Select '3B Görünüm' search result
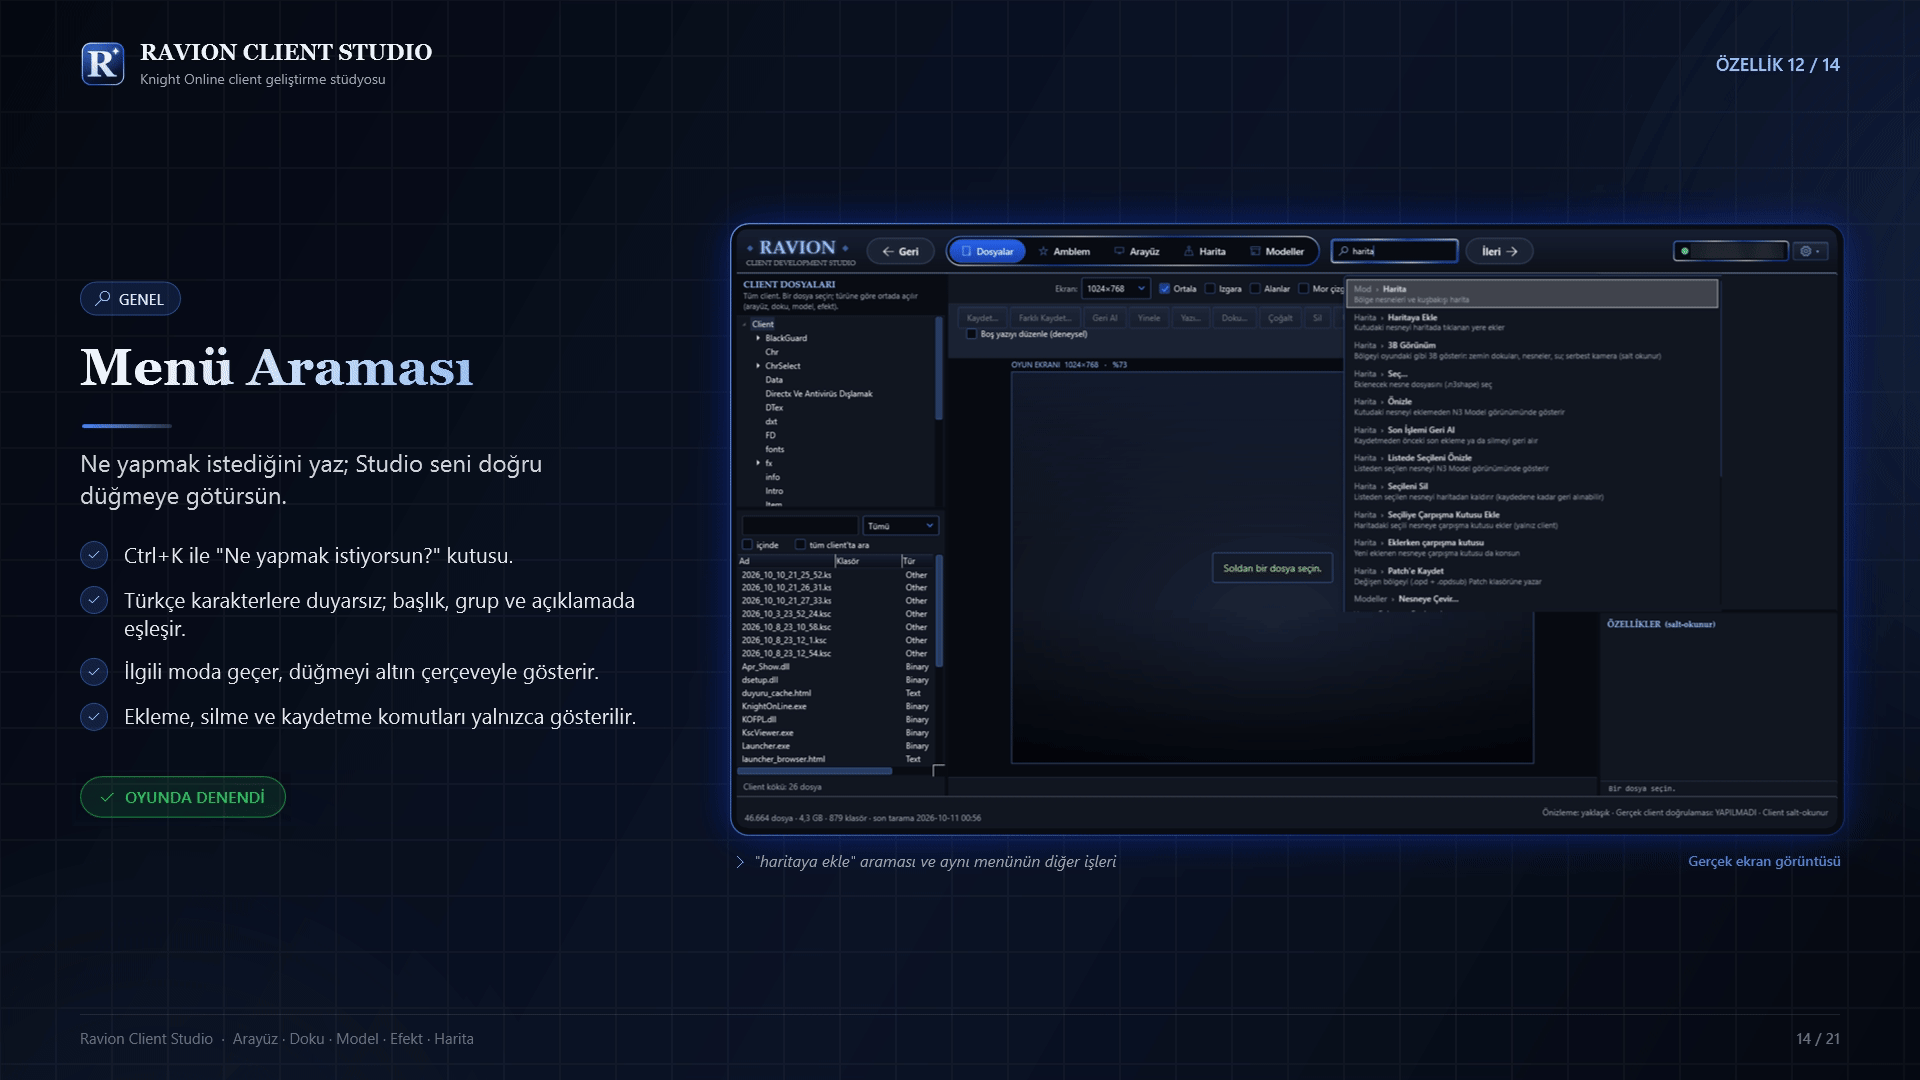Image resolution: width=1920 pixels, height=1080 pixels. [1532, 350]
